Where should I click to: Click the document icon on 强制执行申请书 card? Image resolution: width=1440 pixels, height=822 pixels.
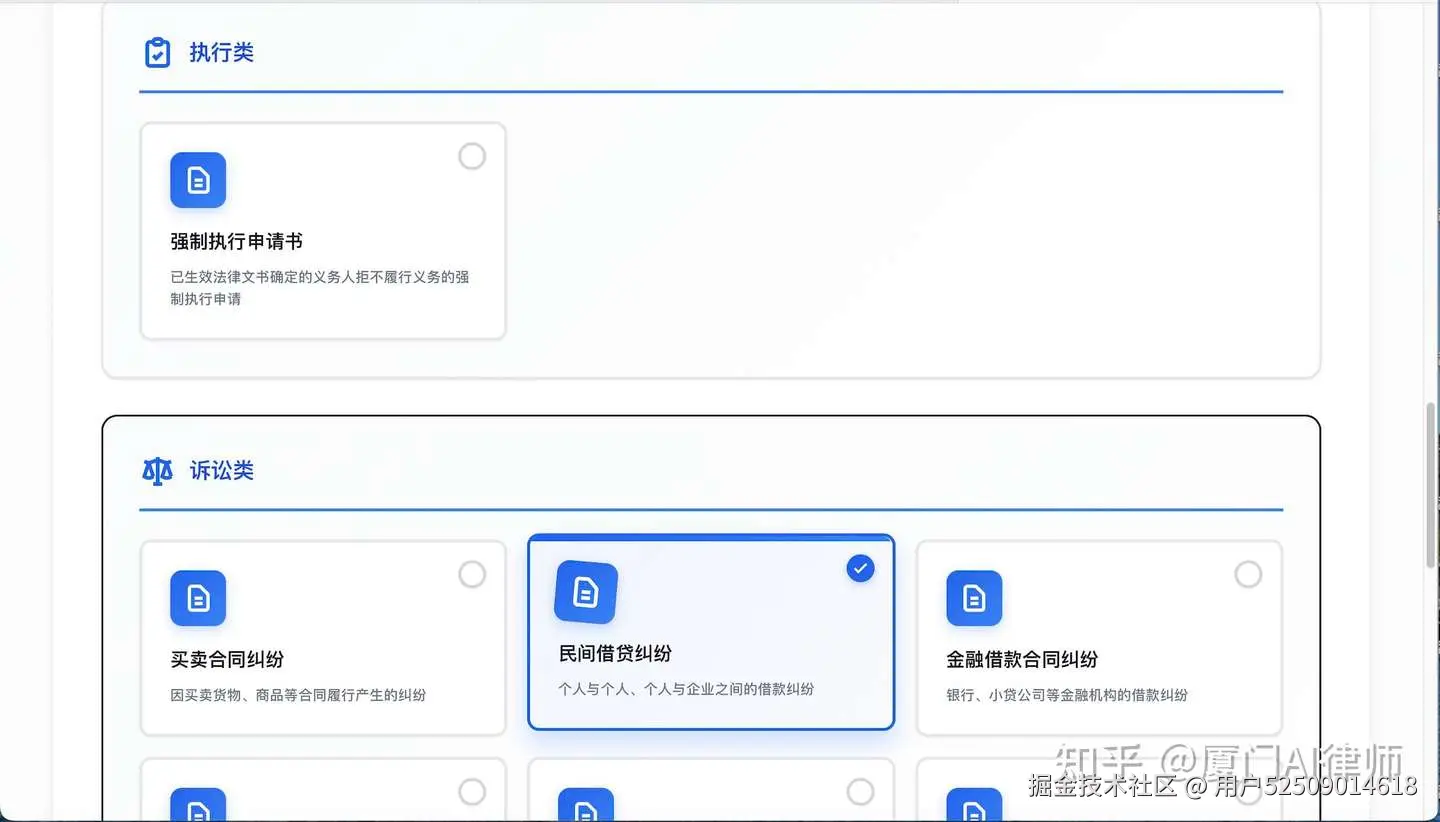coord(198,180)
